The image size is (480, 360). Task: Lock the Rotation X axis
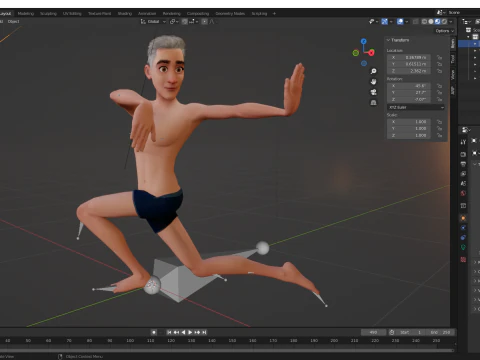click(x=439, y=86)
